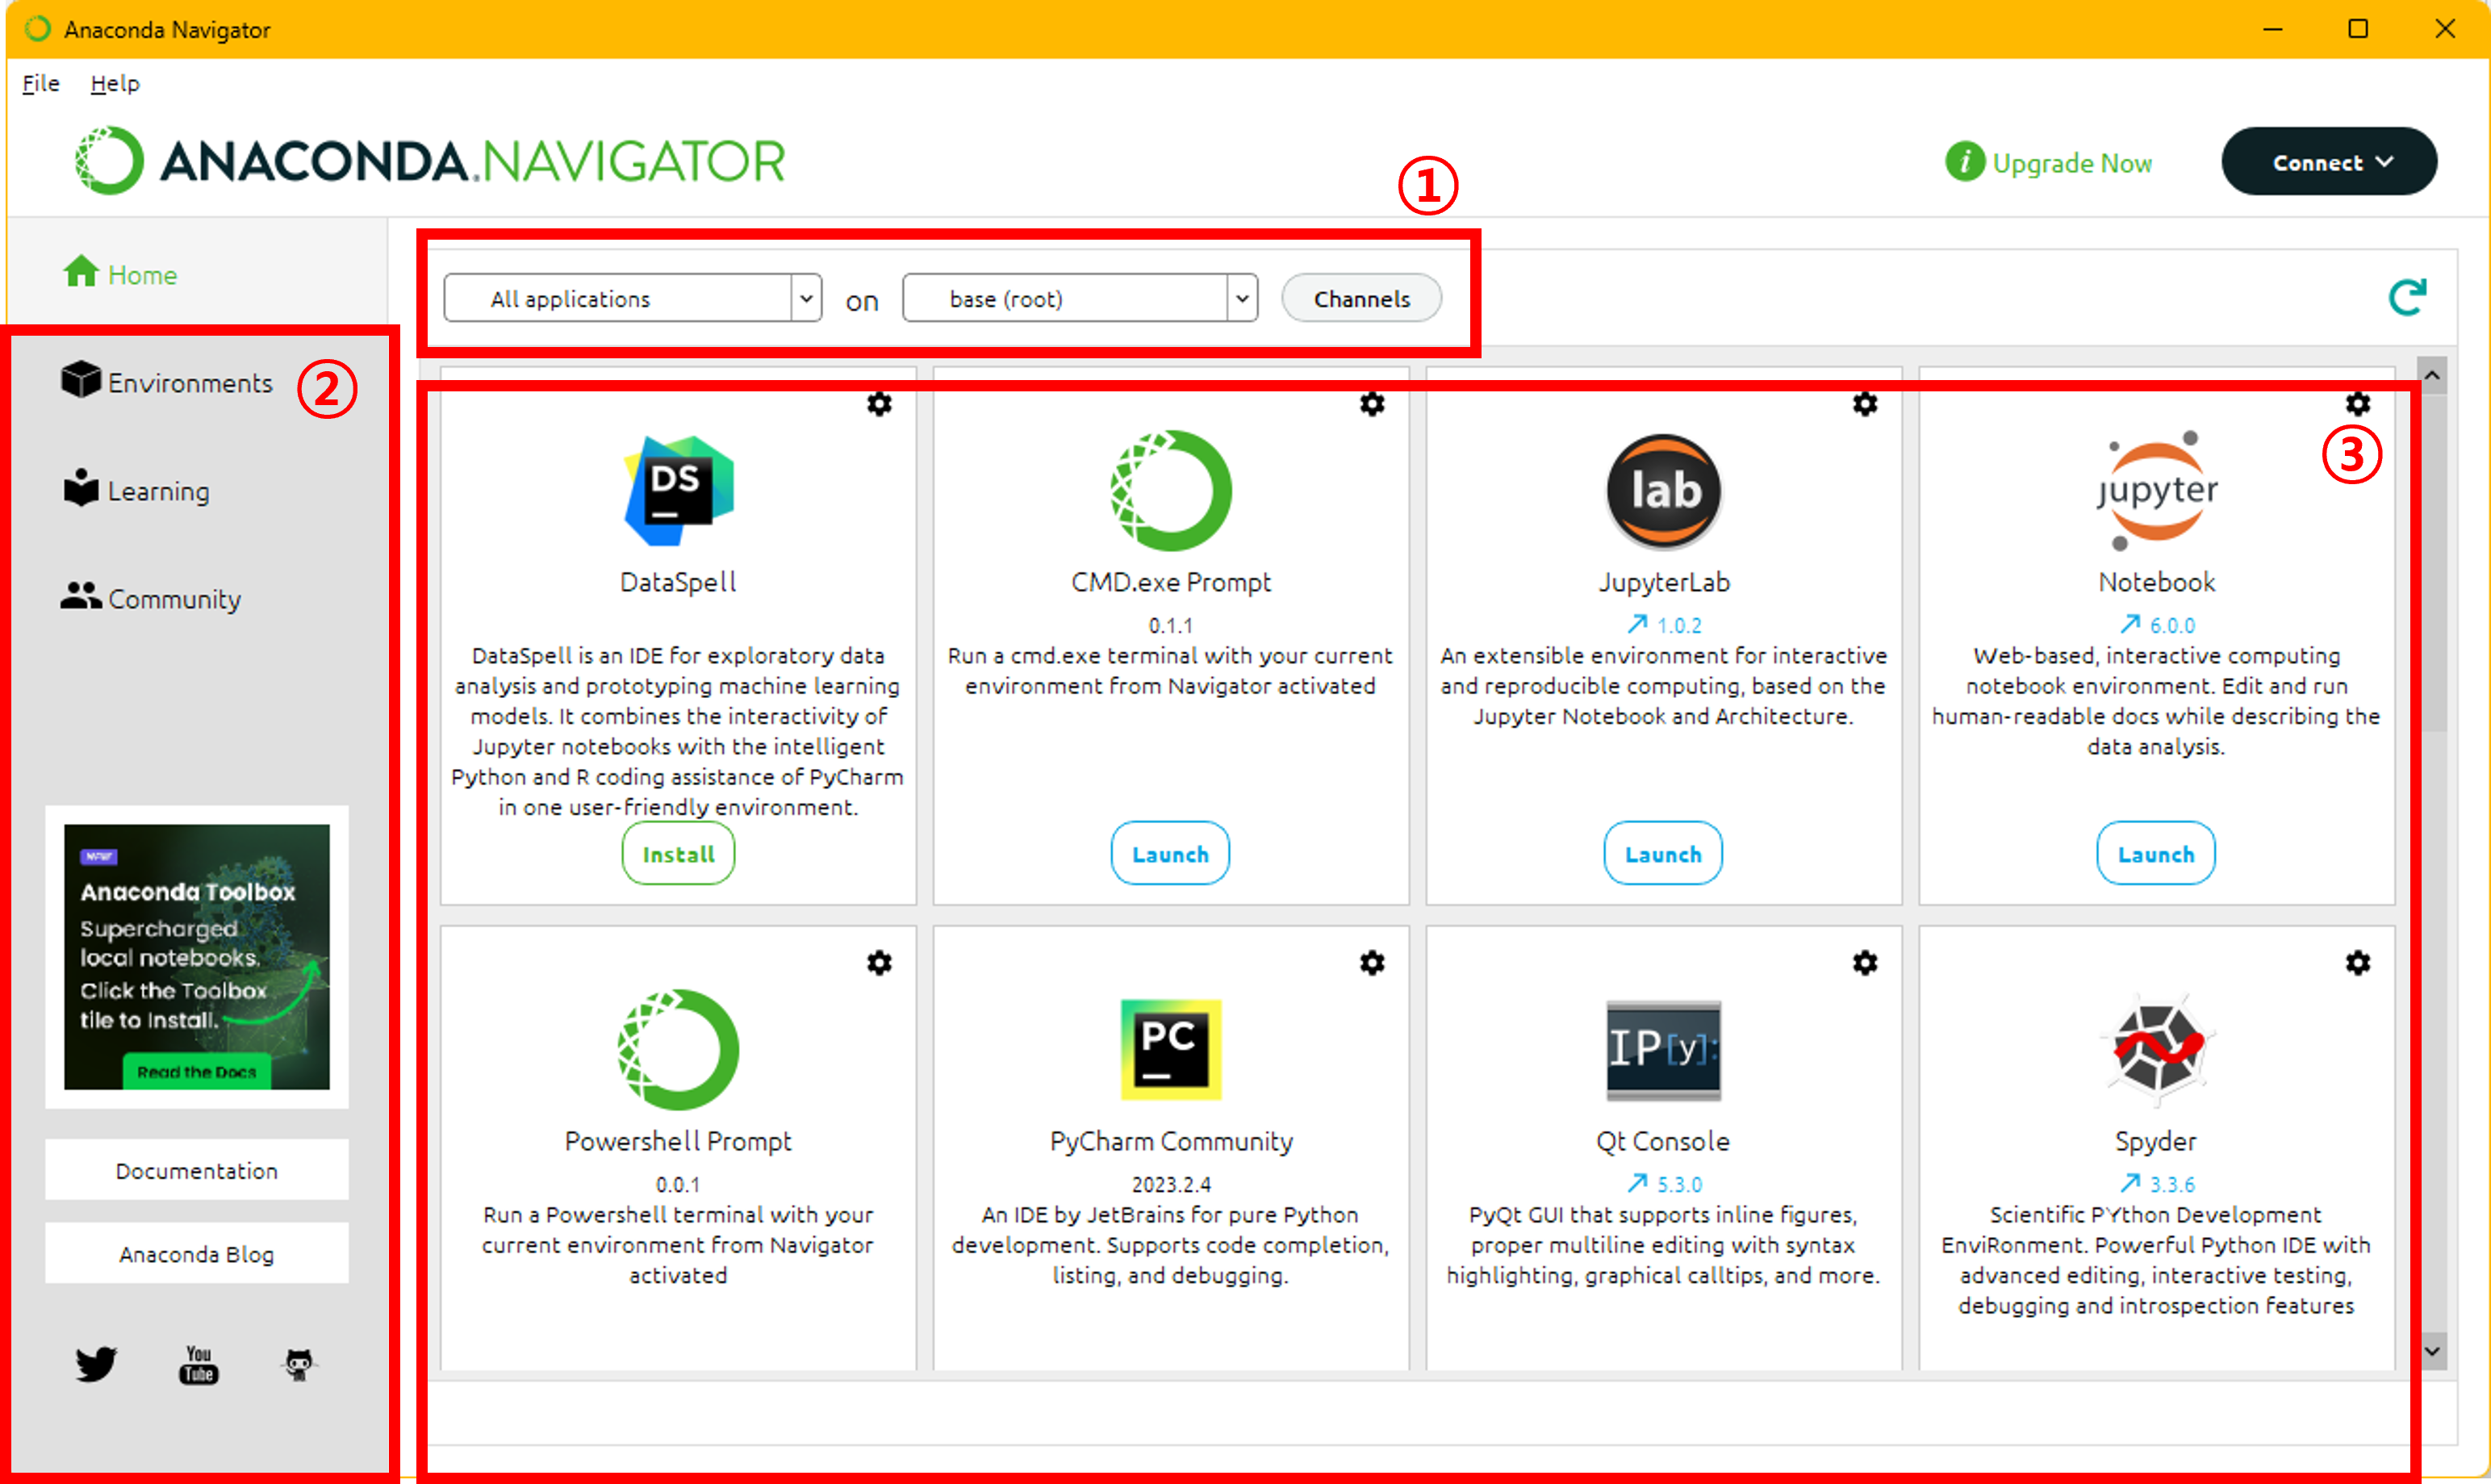Maximize the Anaconda Navigator window
The image size is (2491, 1484).
(2358, 29)
